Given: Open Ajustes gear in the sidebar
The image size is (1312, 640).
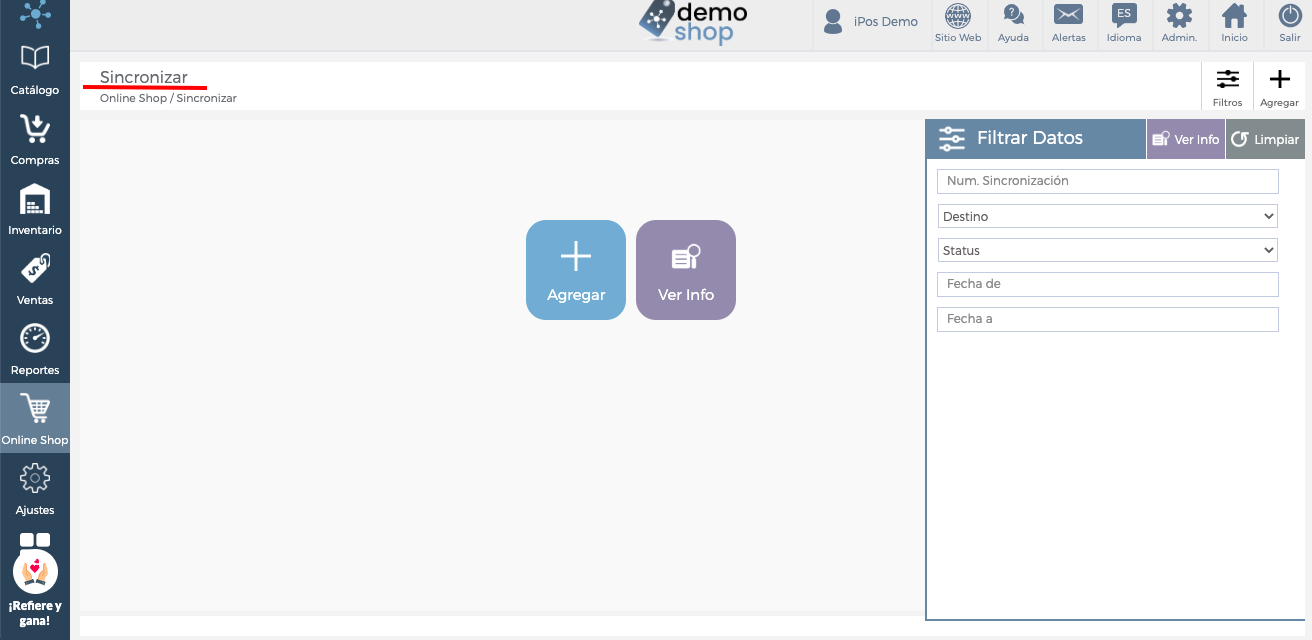Looking at the screenshot, I should (35, 488).
